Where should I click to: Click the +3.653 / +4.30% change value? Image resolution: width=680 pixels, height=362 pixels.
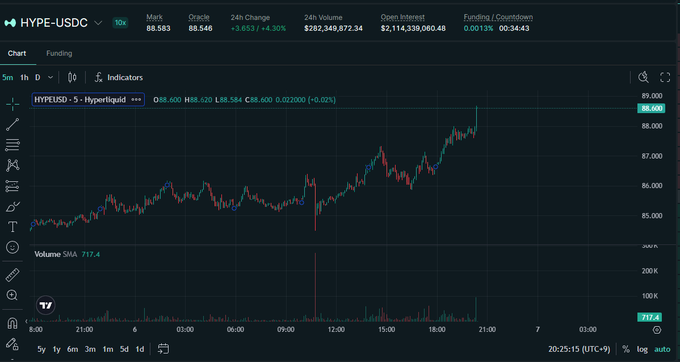pos(258,29)
